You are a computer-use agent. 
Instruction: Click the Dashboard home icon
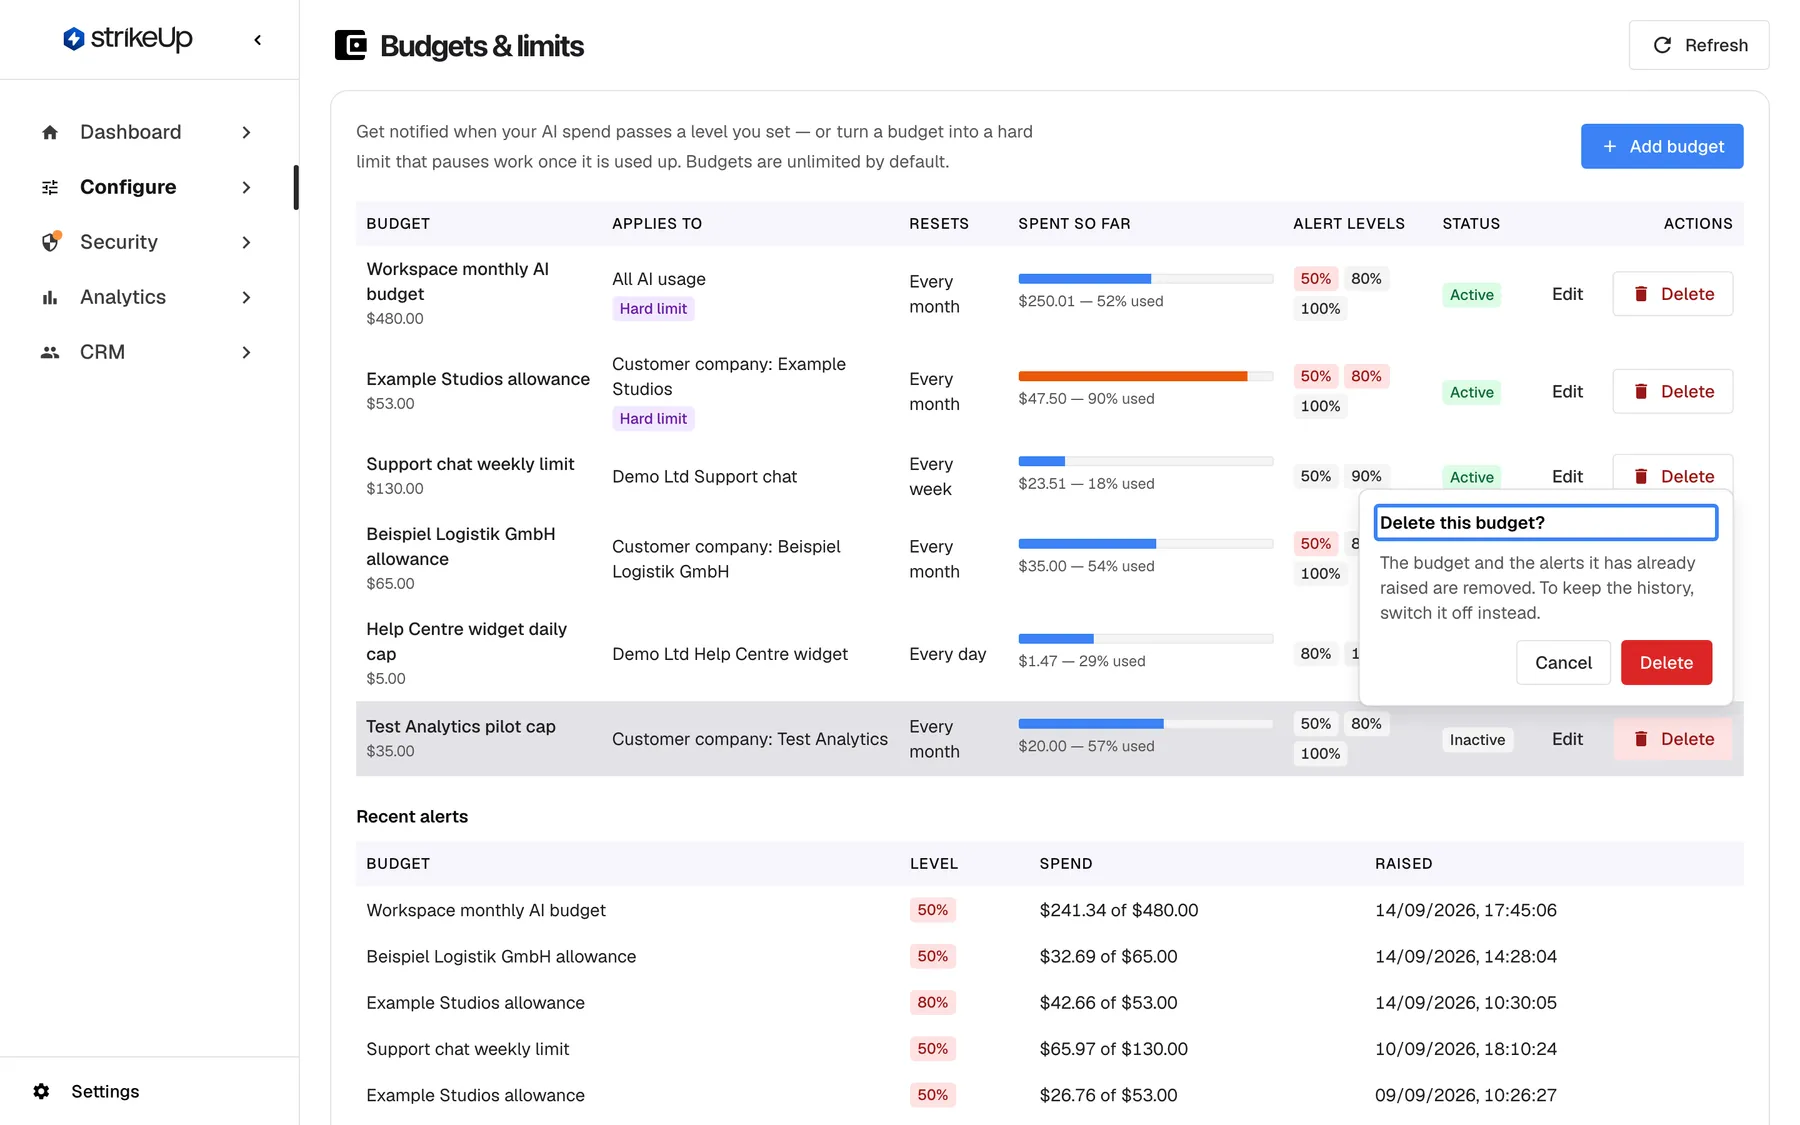click(50, 132)
